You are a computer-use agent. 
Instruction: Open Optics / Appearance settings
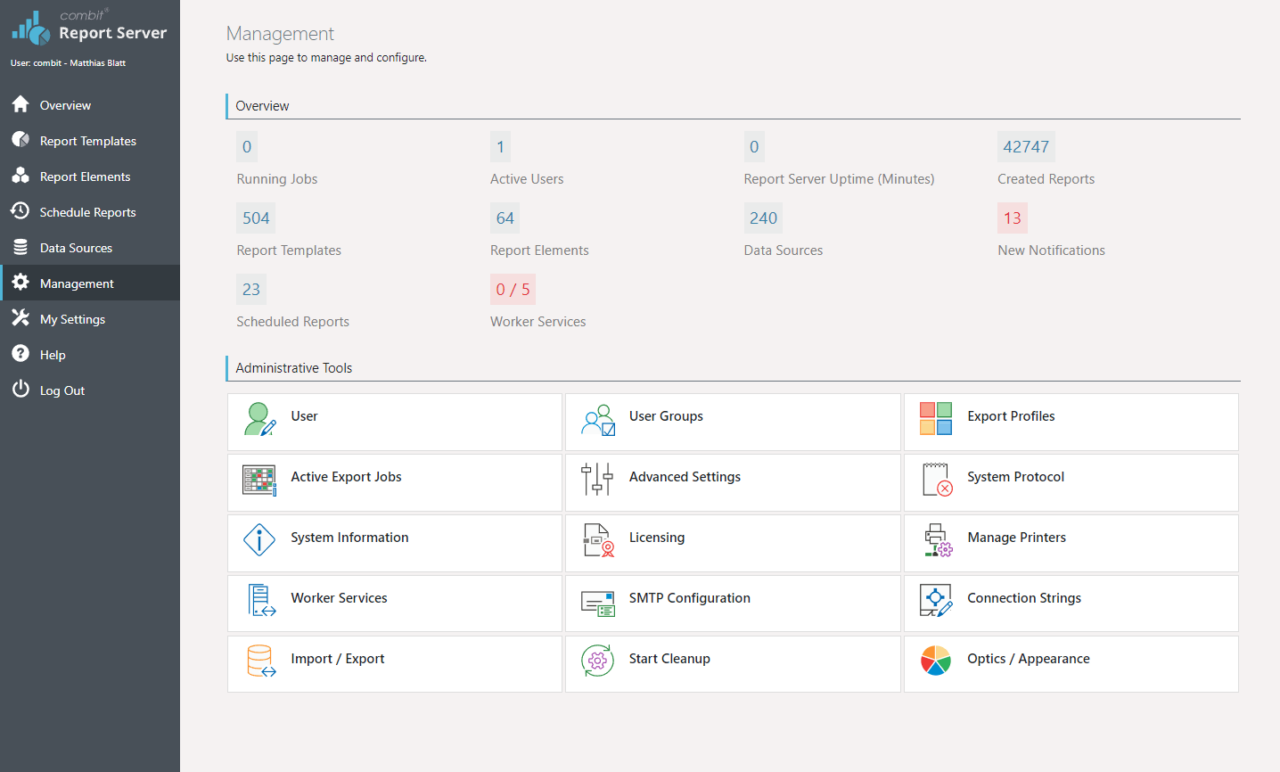coord(1070,663)
